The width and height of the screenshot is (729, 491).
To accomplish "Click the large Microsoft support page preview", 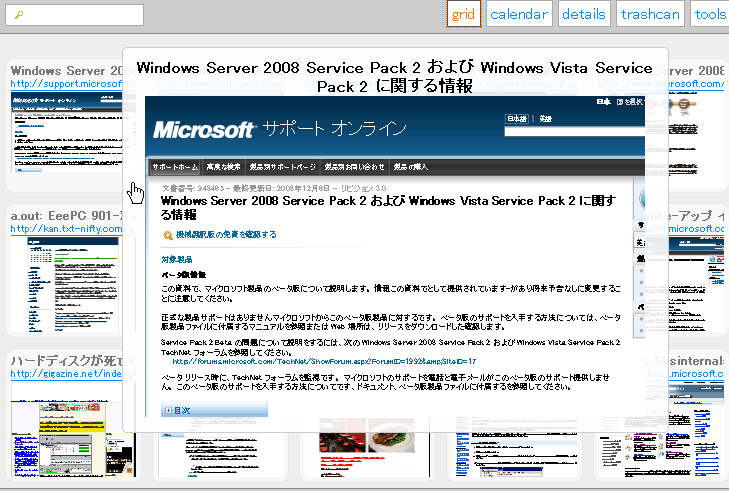I will tap(395, 257).
